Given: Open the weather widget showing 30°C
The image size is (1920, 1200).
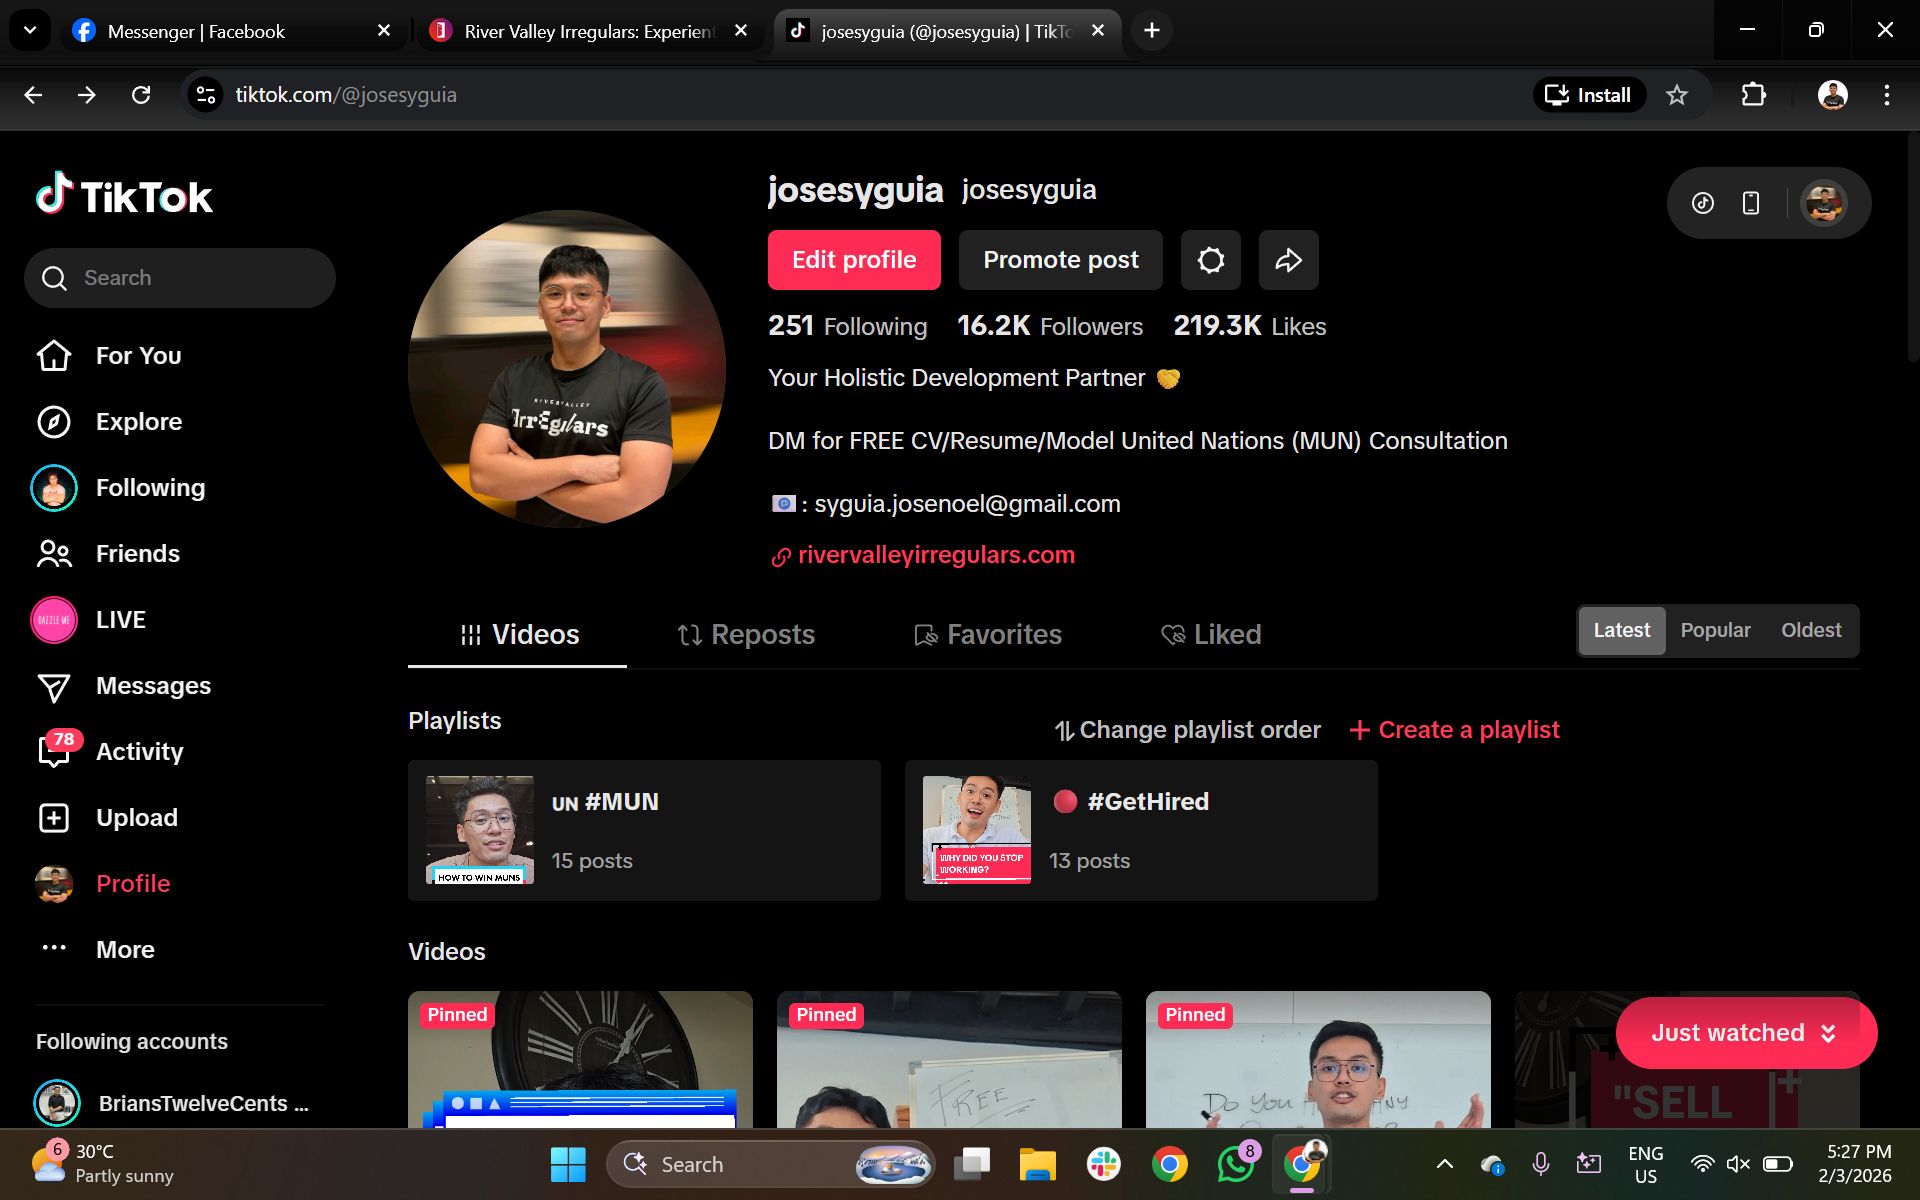Looking at the screenshot, I should pos(102,1164).
